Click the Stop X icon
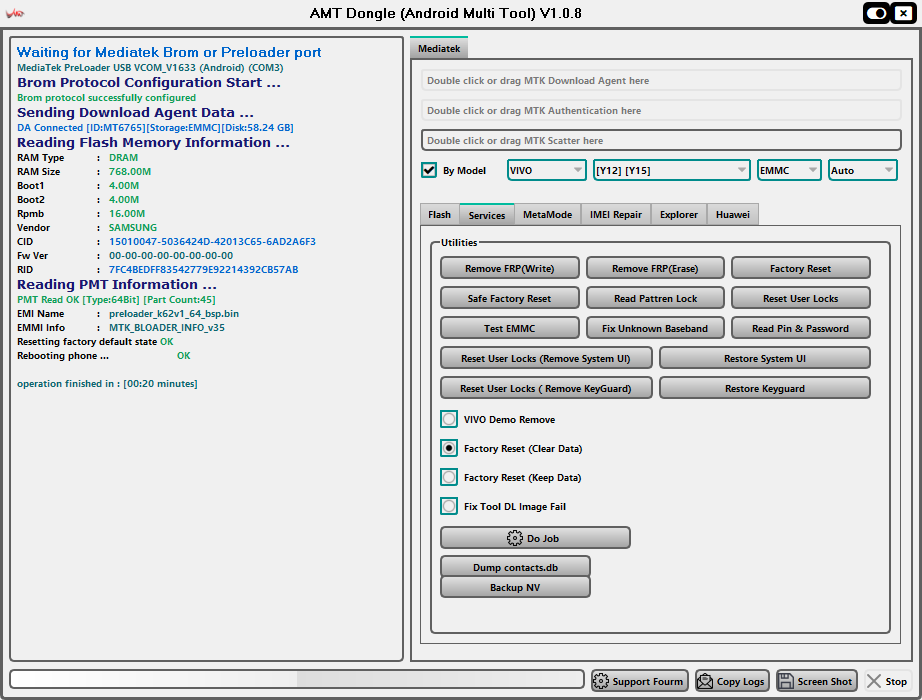The height and width of the screenshot is (700, 922). (x=874, y=681)
